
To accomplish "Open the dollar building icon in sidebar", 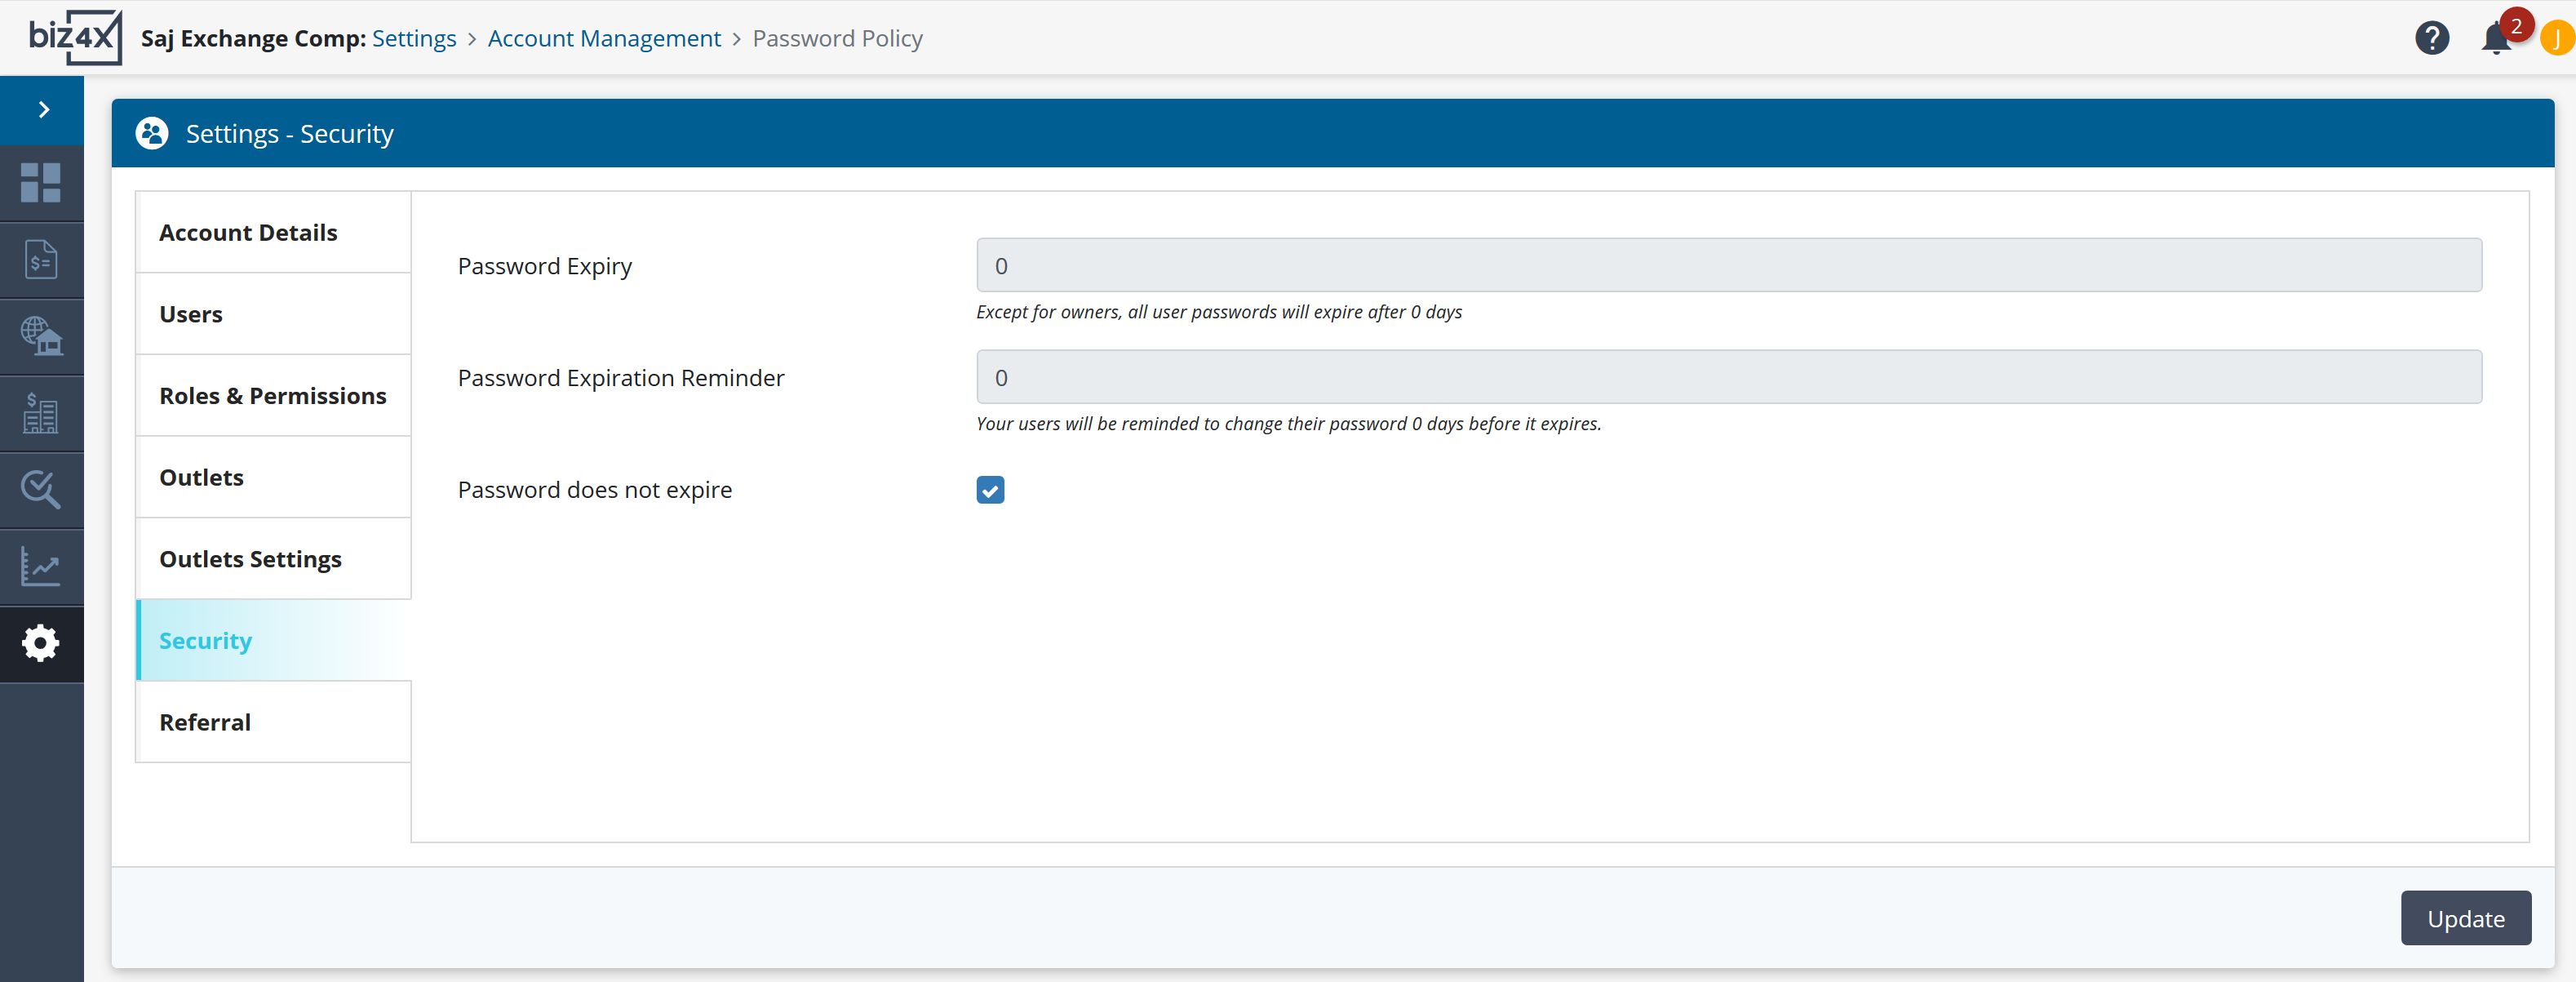I will click(41, 413).
